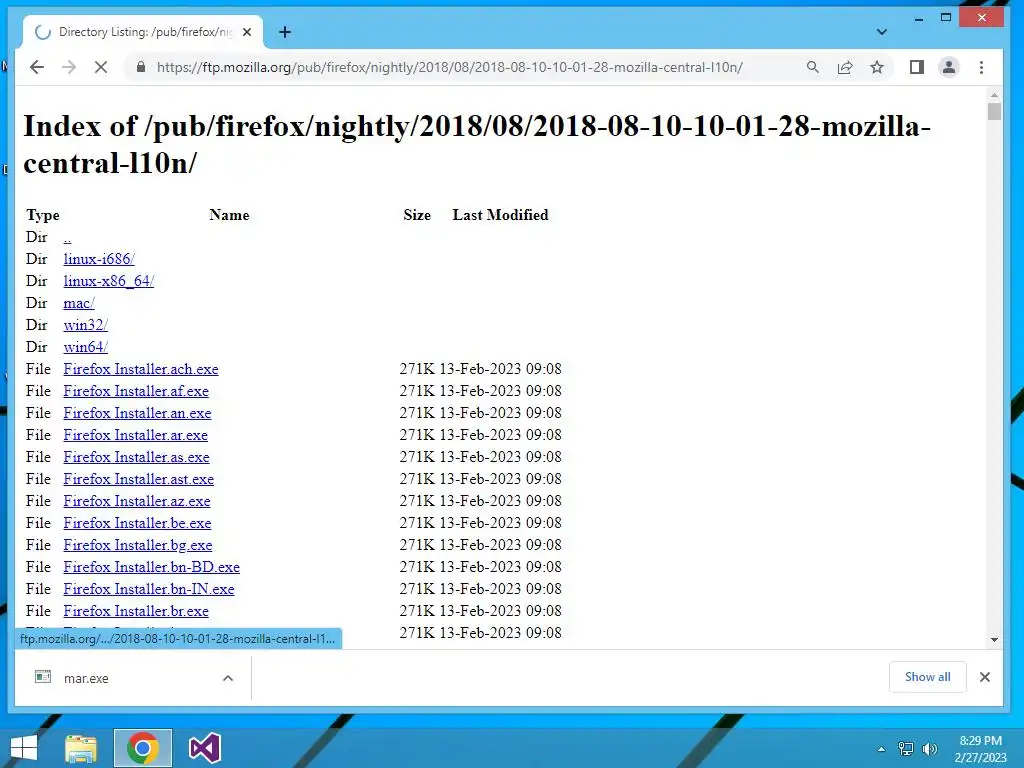Click the 'Index of /pub/firefox/nightly' heading
This screenshot has height=768, width=1024.
(477, 145)
